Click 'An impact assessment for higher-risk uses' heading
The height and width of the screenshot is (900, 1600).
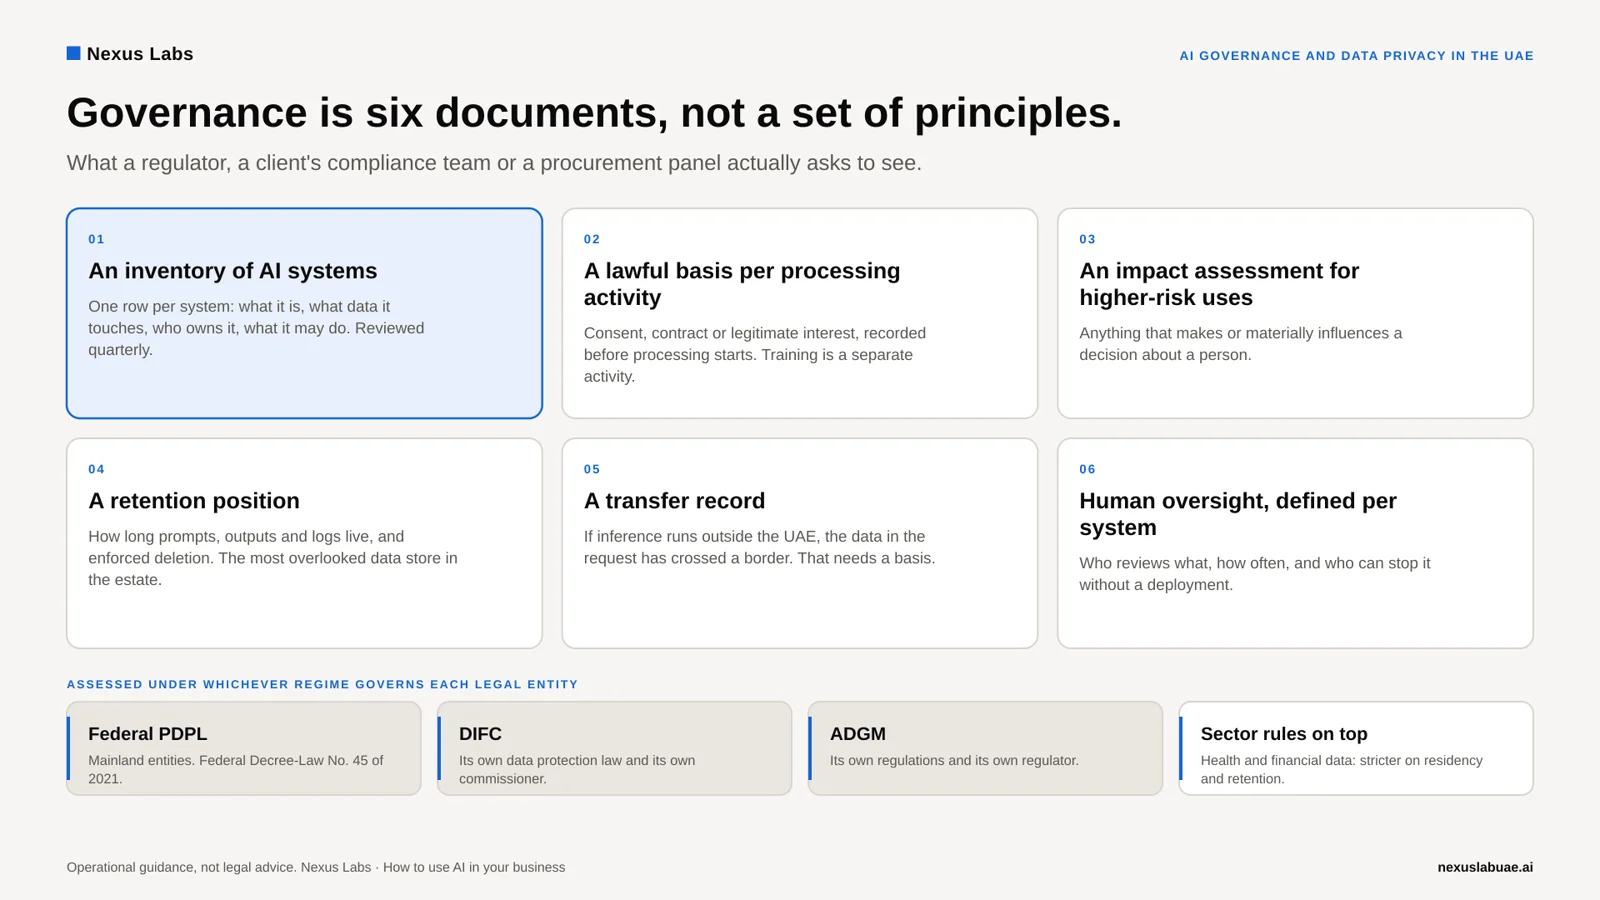1219,284
